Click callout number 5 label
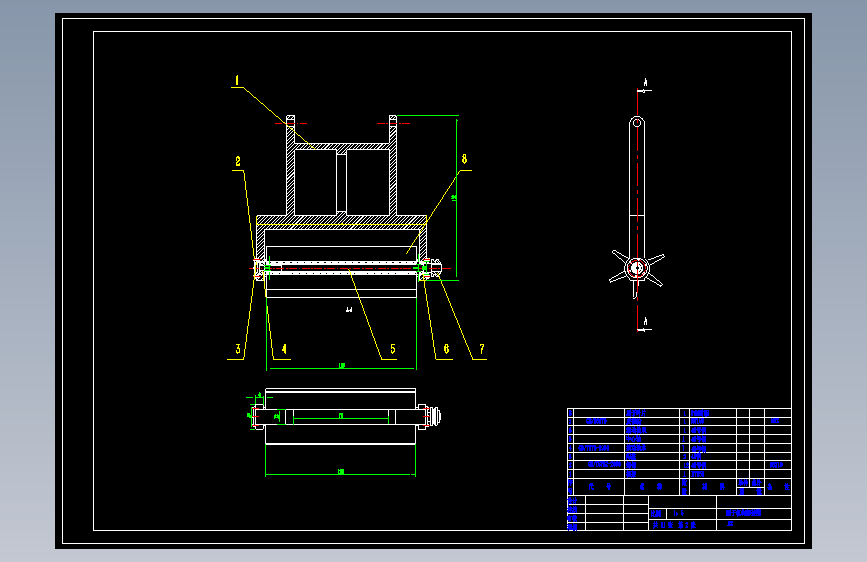Screen dimensions: 867x562 [393, 349]
